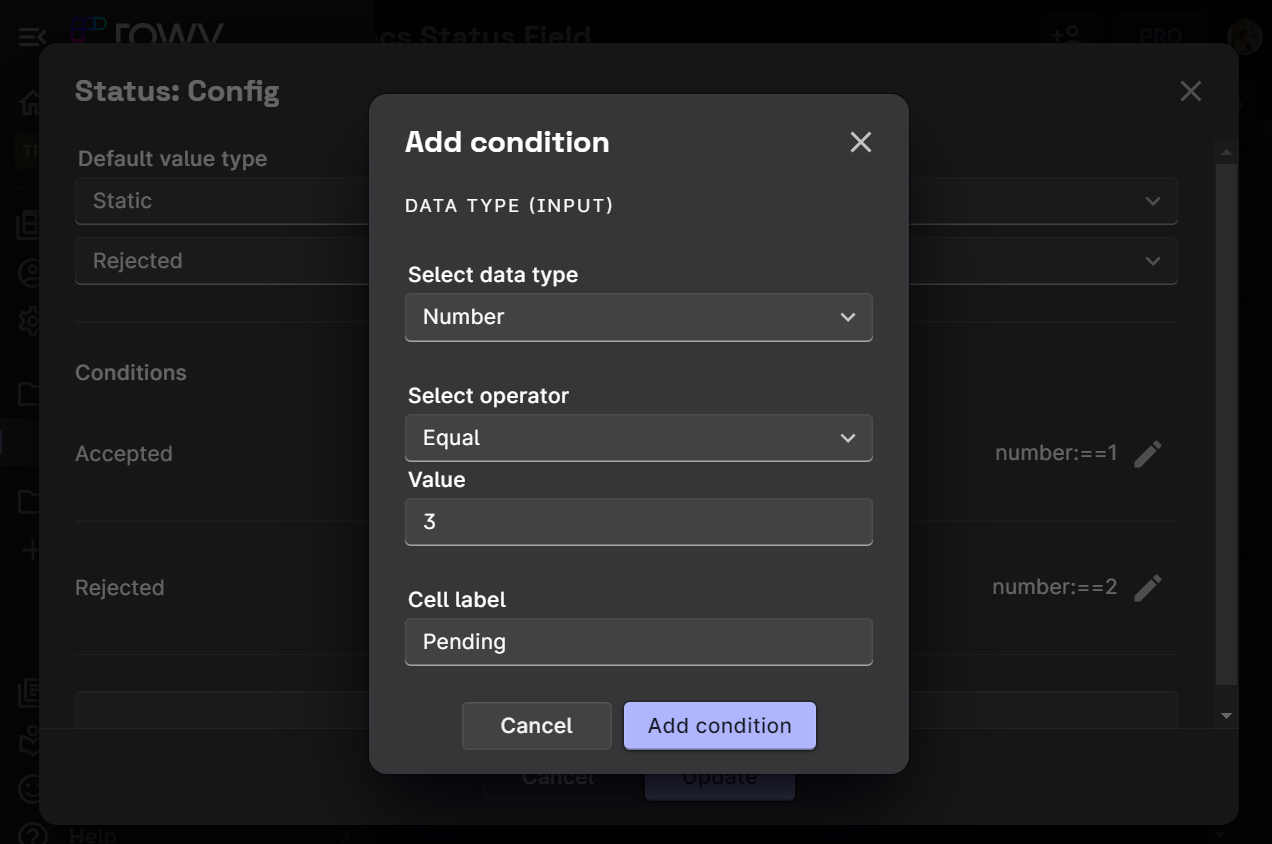Image resolution: width=1272 pixels, height=844 pixels.
Task: Focus the Value input field
Action: tap(638, 522)
